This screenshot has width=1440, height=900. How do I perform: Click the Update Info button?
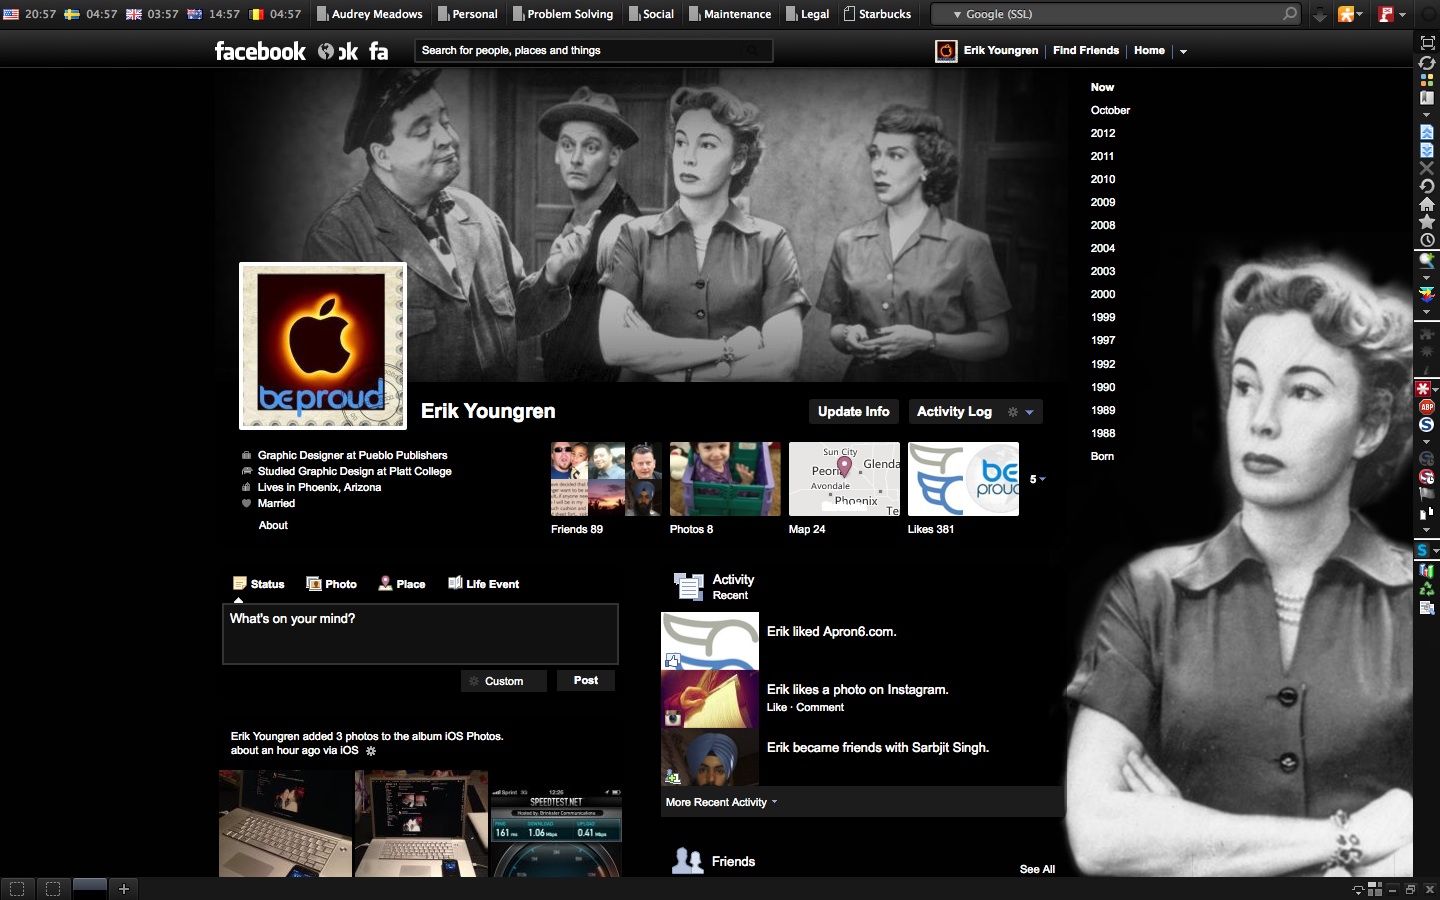(x=853, y=412)
